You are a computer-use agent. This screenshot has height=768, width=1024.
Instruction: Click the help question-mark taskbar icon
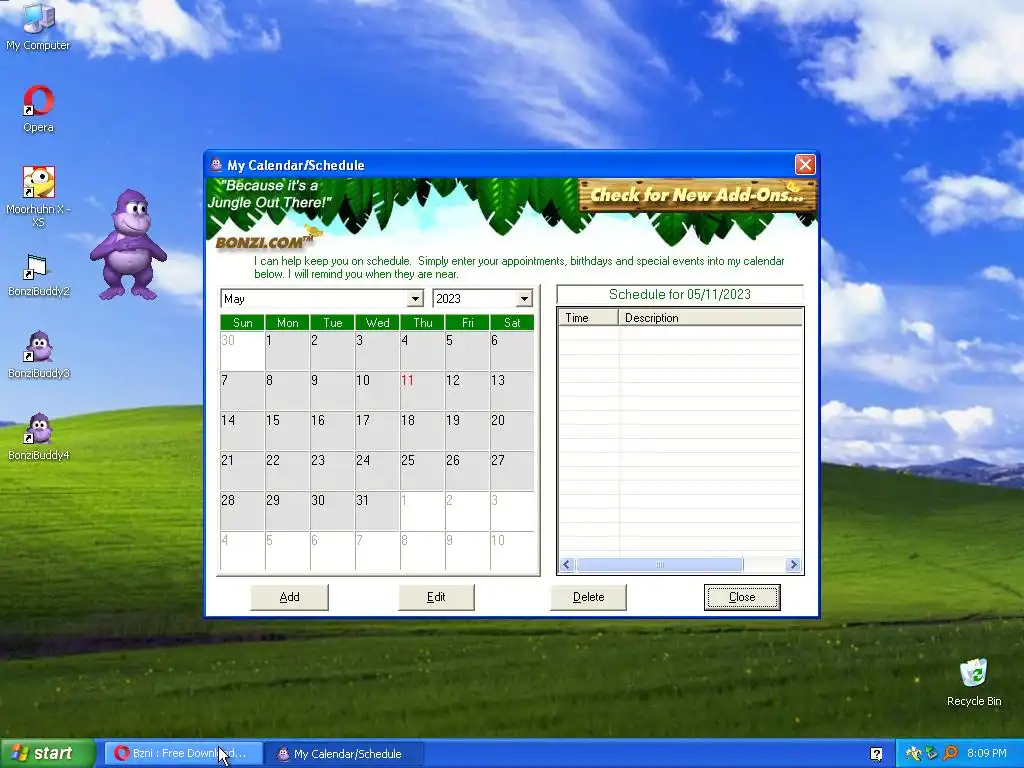coord(876,754)
